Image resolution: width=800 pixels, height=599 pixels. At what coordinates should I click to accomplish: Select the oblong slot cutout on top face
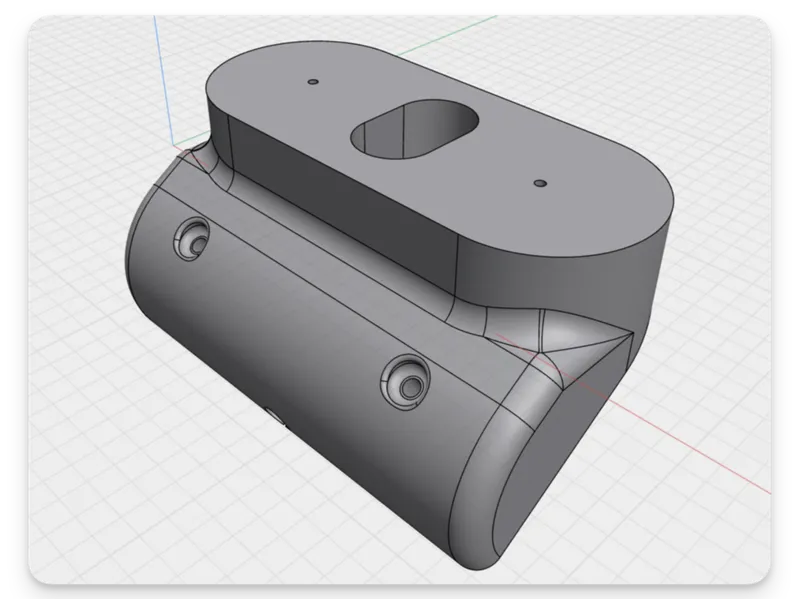[414, 129]
